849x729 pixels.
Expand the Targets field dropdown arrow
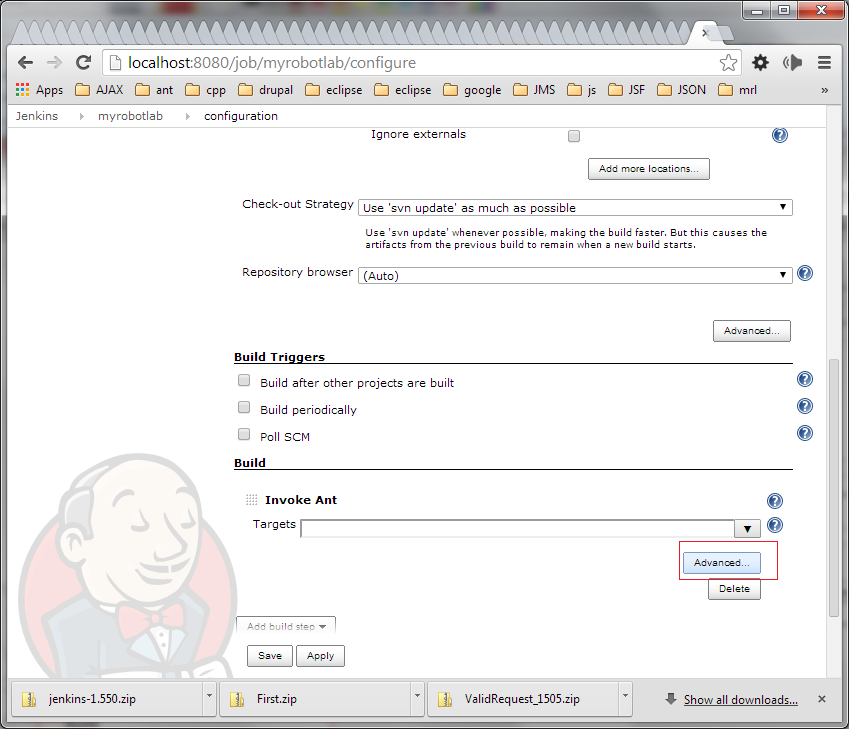747,529
